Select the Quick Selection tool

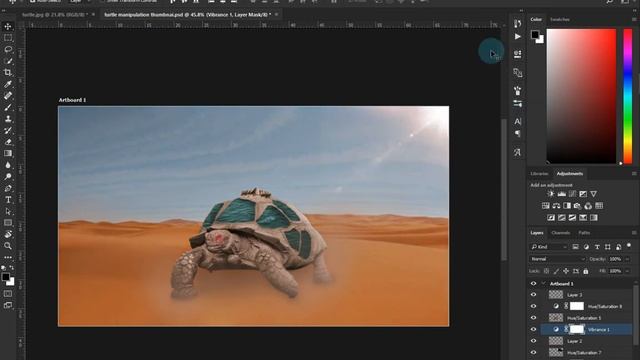click(x=8, y=61)
